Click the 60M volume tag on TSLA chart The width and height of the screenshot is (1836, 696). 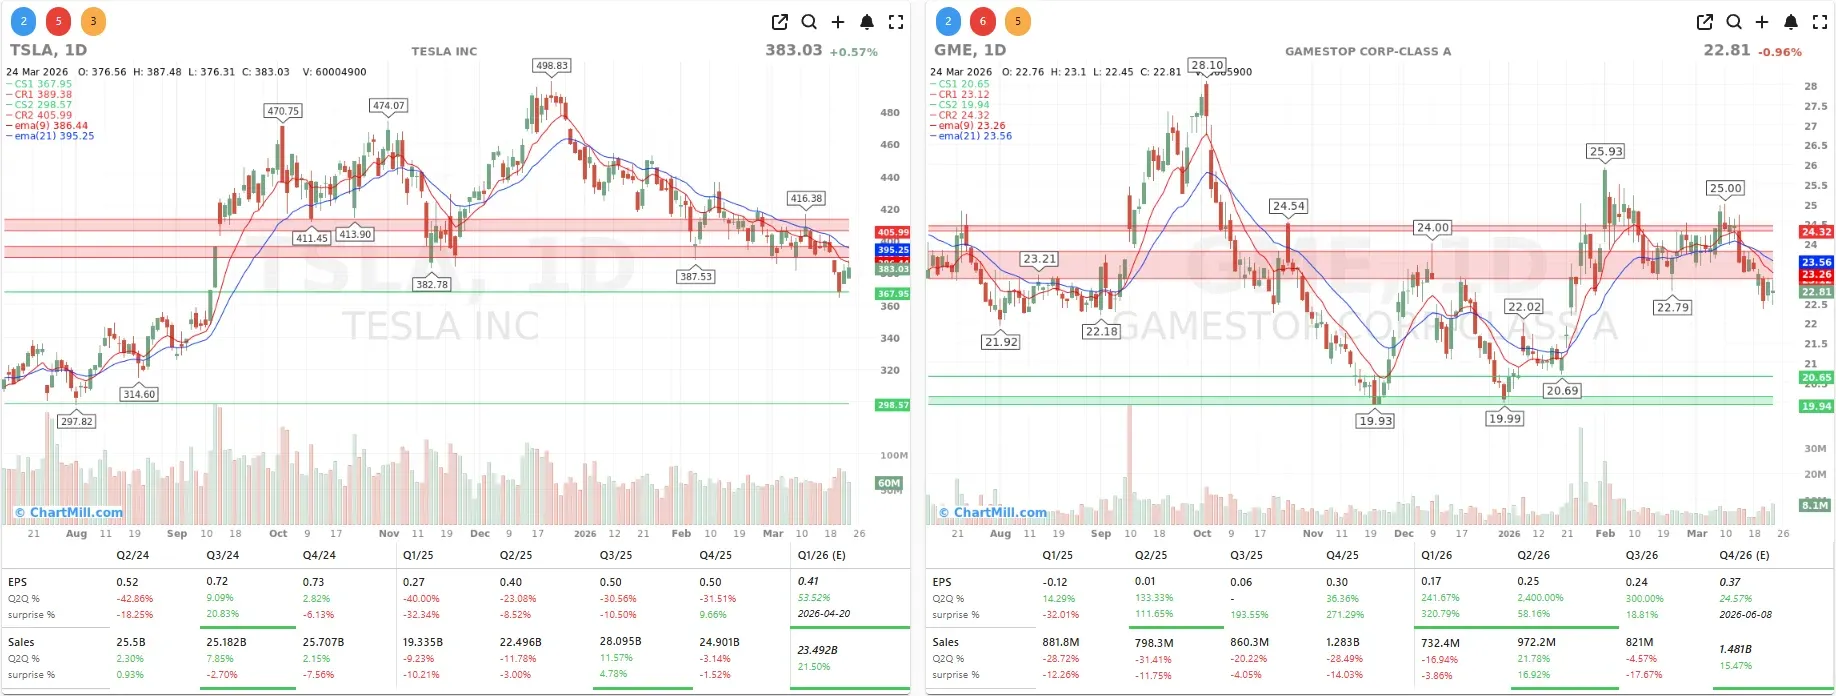[889, 483]
